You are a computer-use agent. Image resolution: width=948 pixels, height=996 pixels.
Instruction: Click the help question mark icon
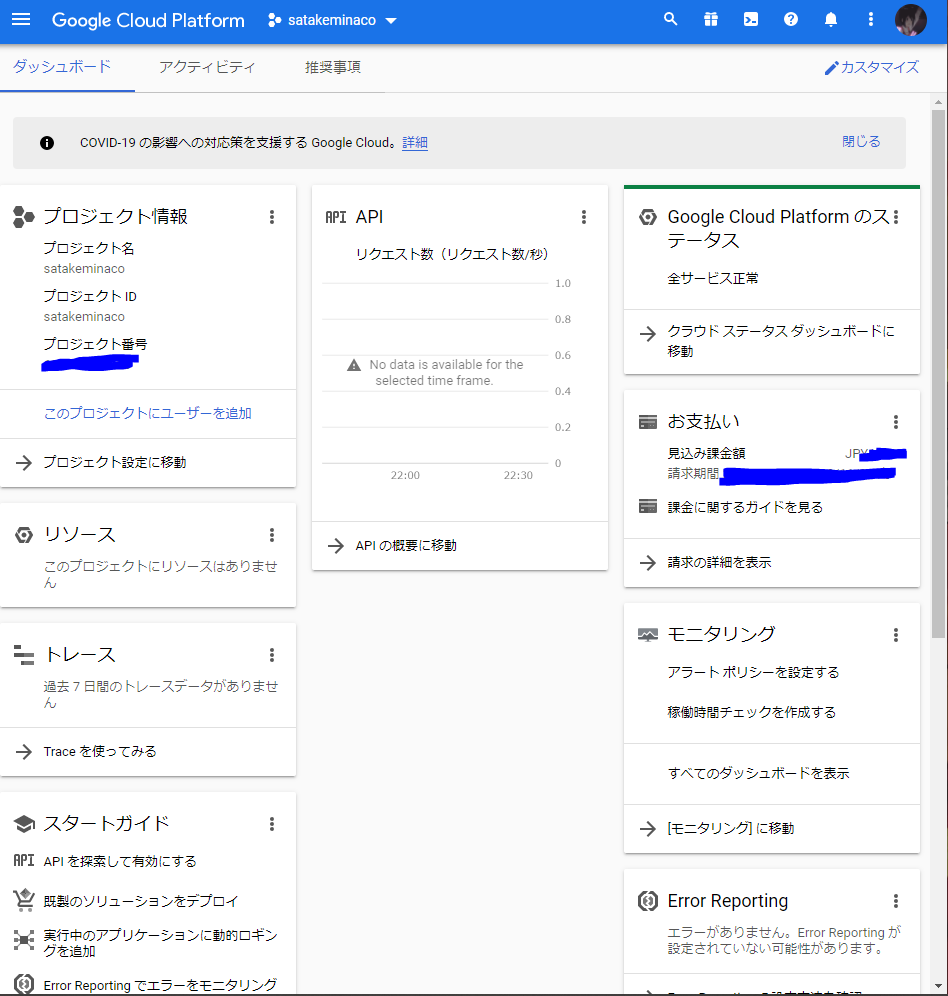pyautogui.click(x=791, y=19)
